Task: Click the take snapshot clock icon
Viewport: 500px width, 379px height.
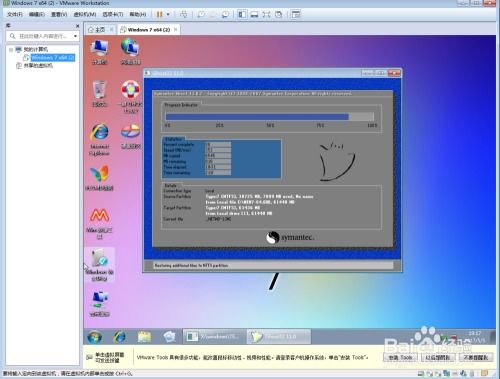Action: click(201, 14)
